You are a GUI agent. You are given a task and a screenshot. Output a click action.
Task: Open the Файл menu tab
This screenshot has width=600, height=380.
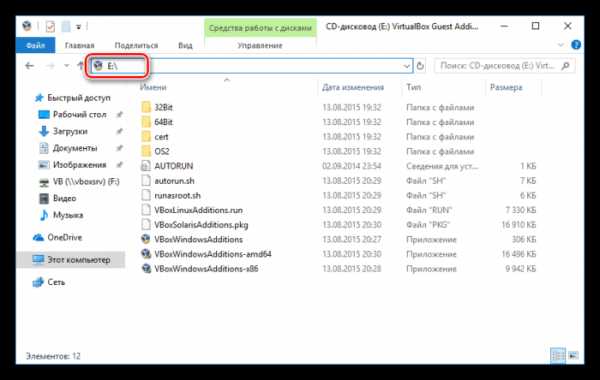click(35, 45)
